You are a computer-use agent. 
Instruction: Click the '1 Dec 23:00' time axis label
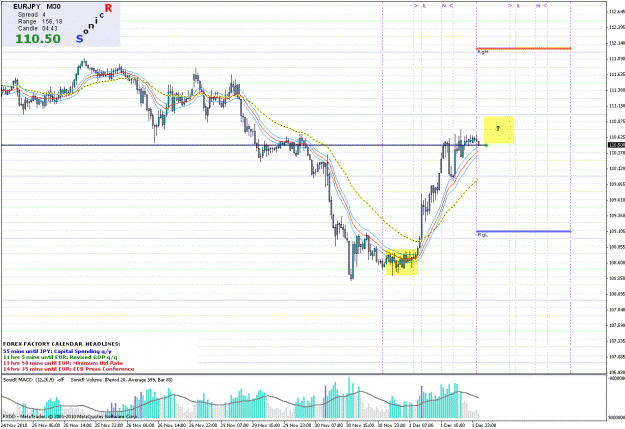tap(485, 425)
